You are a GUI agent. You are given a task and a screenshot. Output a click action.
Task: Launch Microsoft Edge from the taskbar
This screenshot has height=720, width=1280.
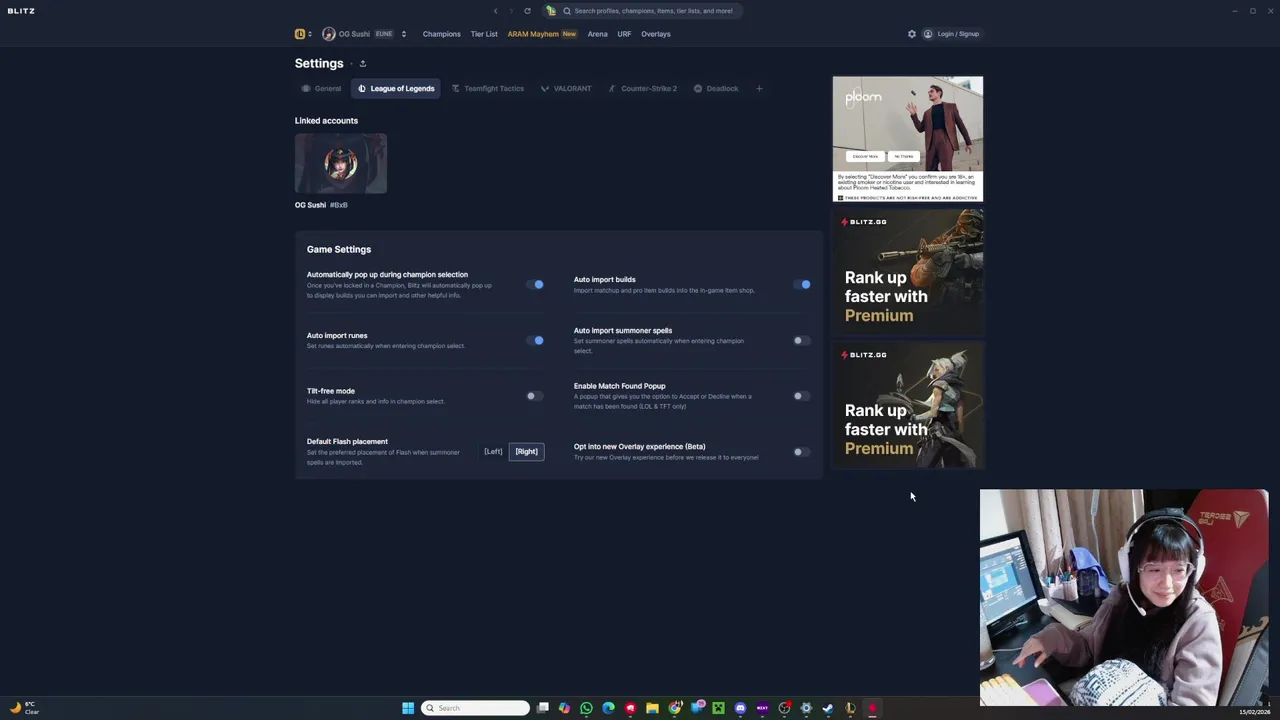(608, 708)
